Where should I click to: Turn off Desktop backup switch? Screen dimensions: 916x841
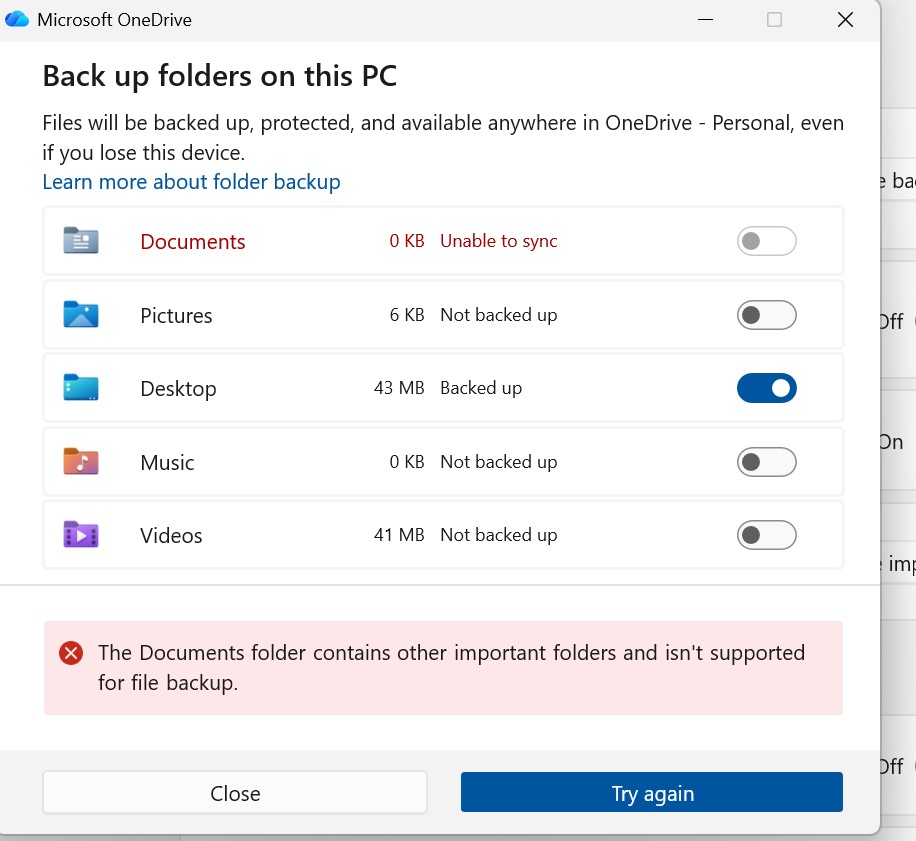pos(766,388)
